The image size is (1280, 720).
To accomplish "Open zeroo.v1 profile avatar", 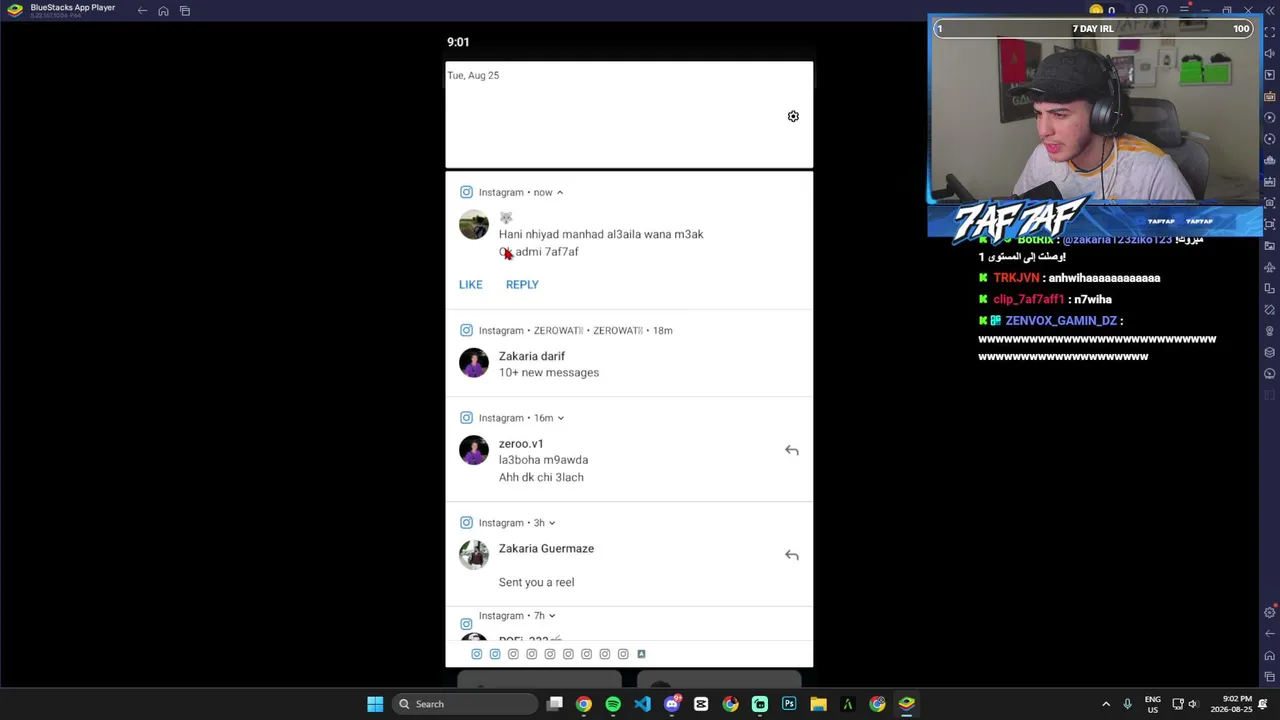I will tap(474, 451).
